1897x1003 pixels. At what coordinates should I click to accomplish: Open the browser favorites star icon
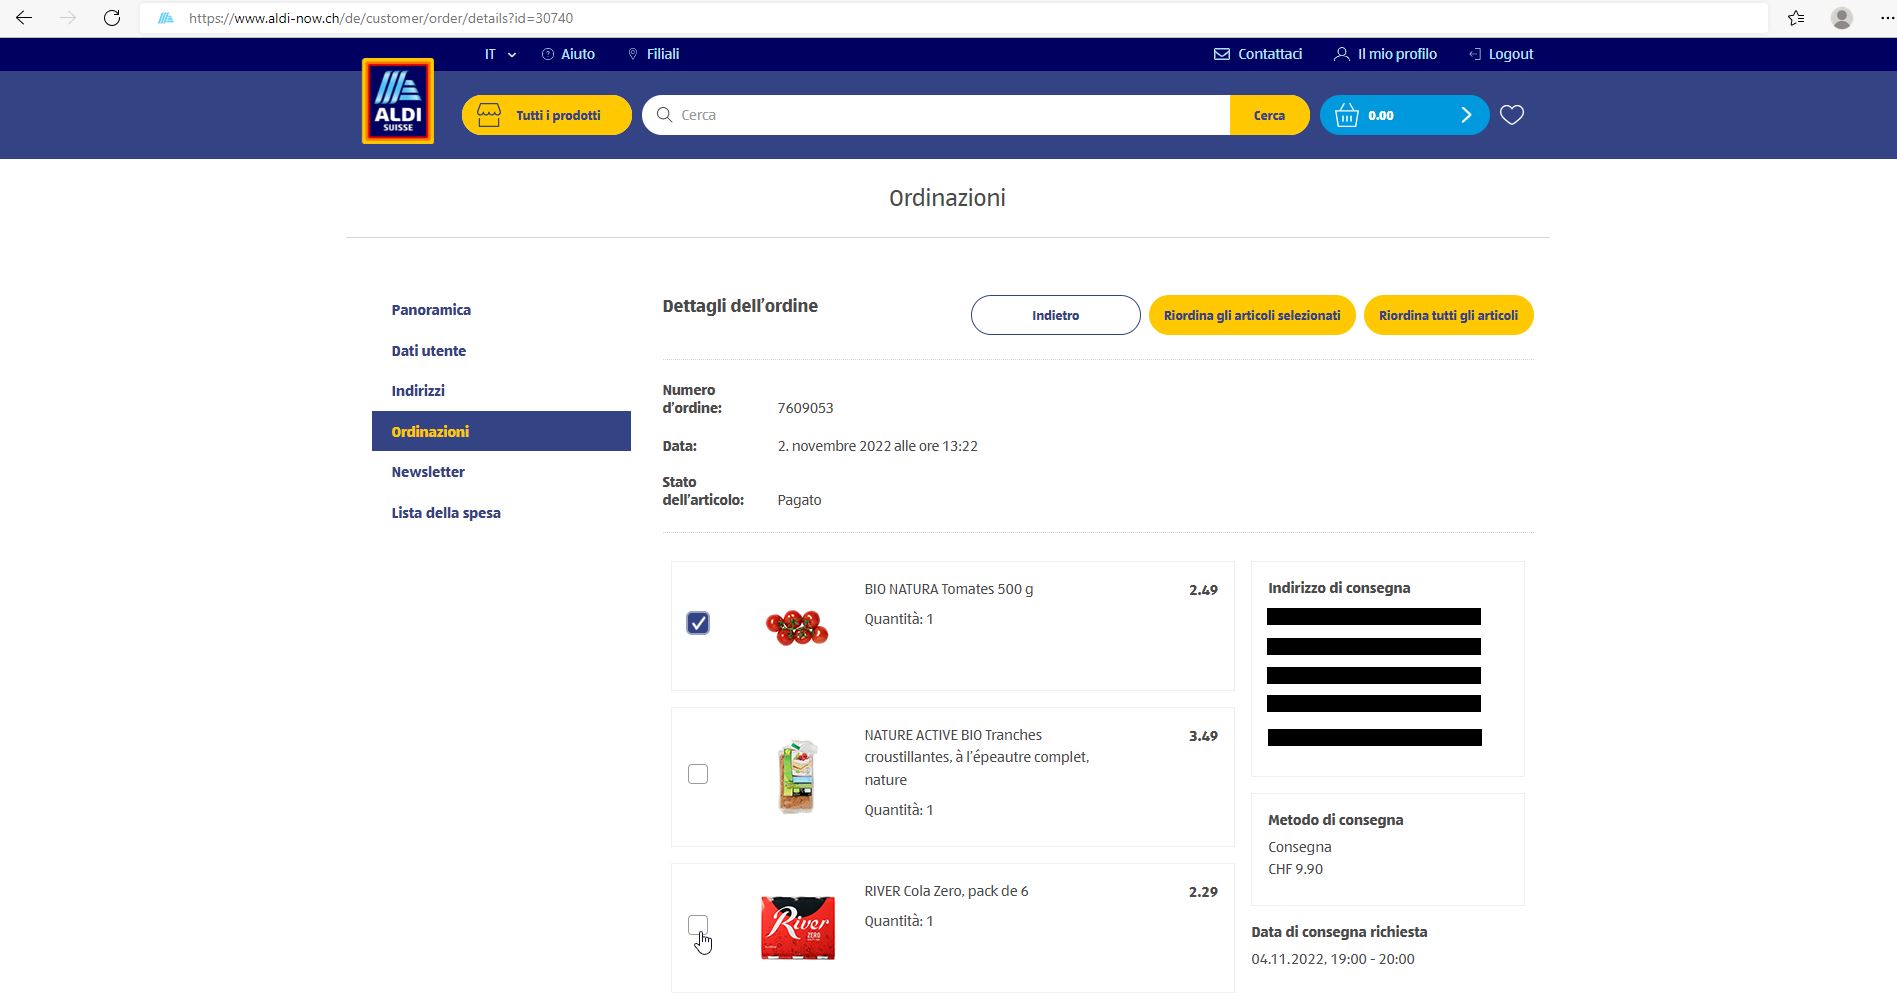(x=1796, y=18)
